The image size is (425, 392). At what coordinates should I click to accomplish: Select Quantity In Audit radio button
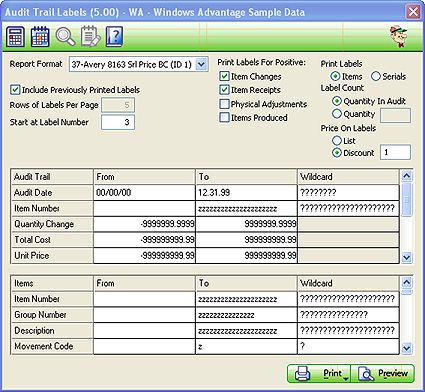coord(337,101)
